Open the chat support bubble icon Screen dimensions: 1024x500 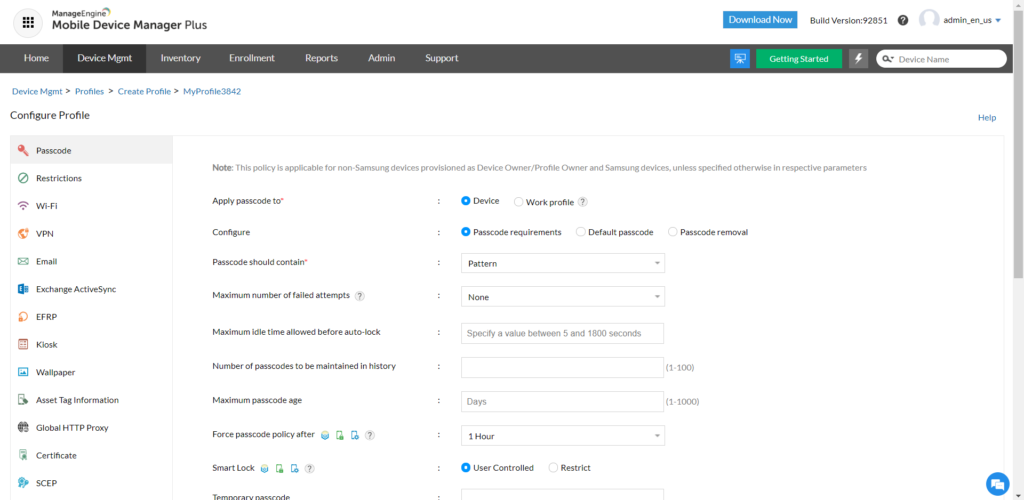coord(996,483)
